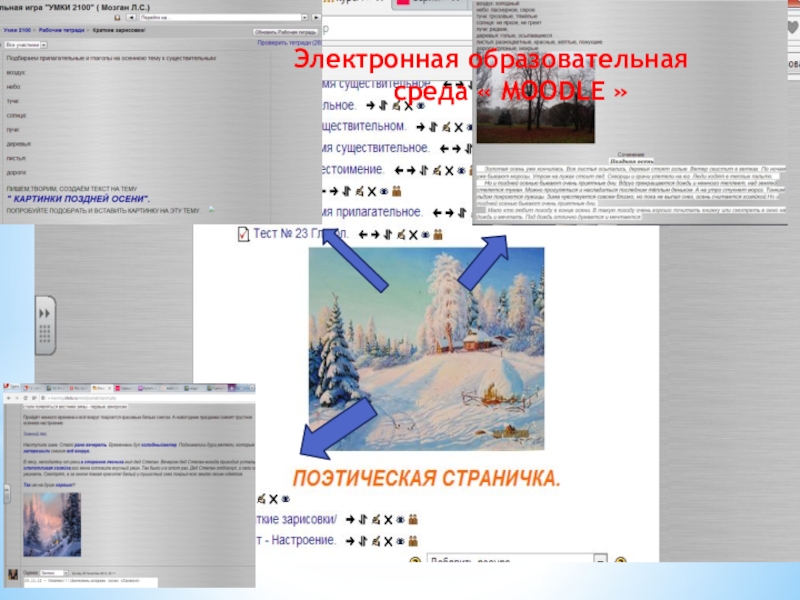Click the large snowy village painting
Viewport: 800px width, 600px height.
click(x=427, y=349)
